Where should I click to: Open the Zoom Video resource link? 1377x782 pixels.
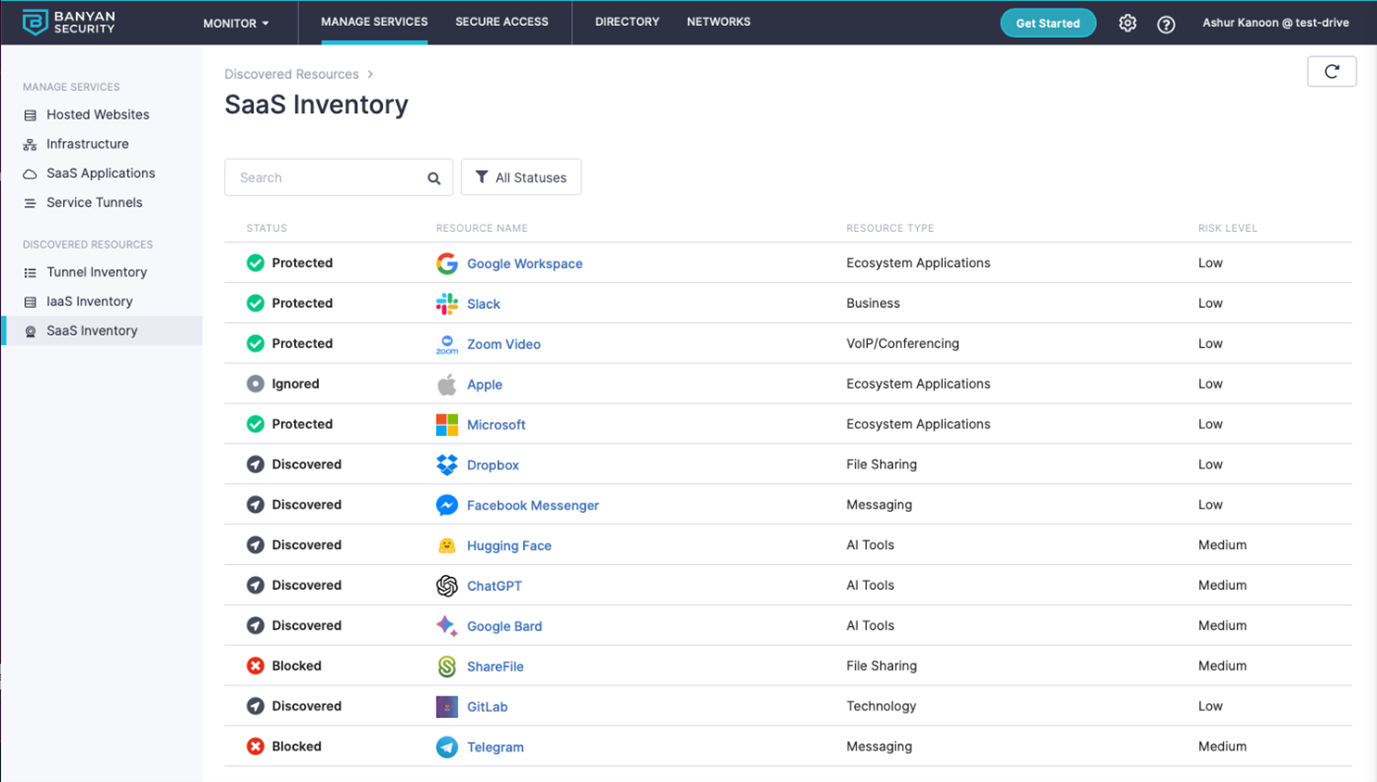(x=504, y=344)
